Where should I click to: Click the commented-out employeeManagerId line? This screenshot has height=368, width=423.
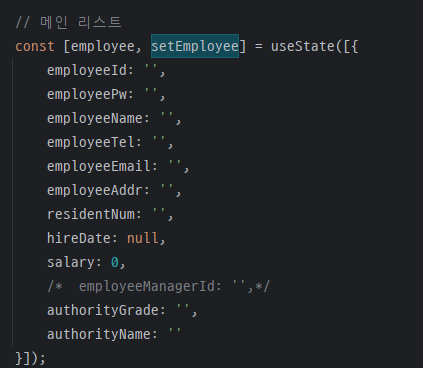pos(159,286)
